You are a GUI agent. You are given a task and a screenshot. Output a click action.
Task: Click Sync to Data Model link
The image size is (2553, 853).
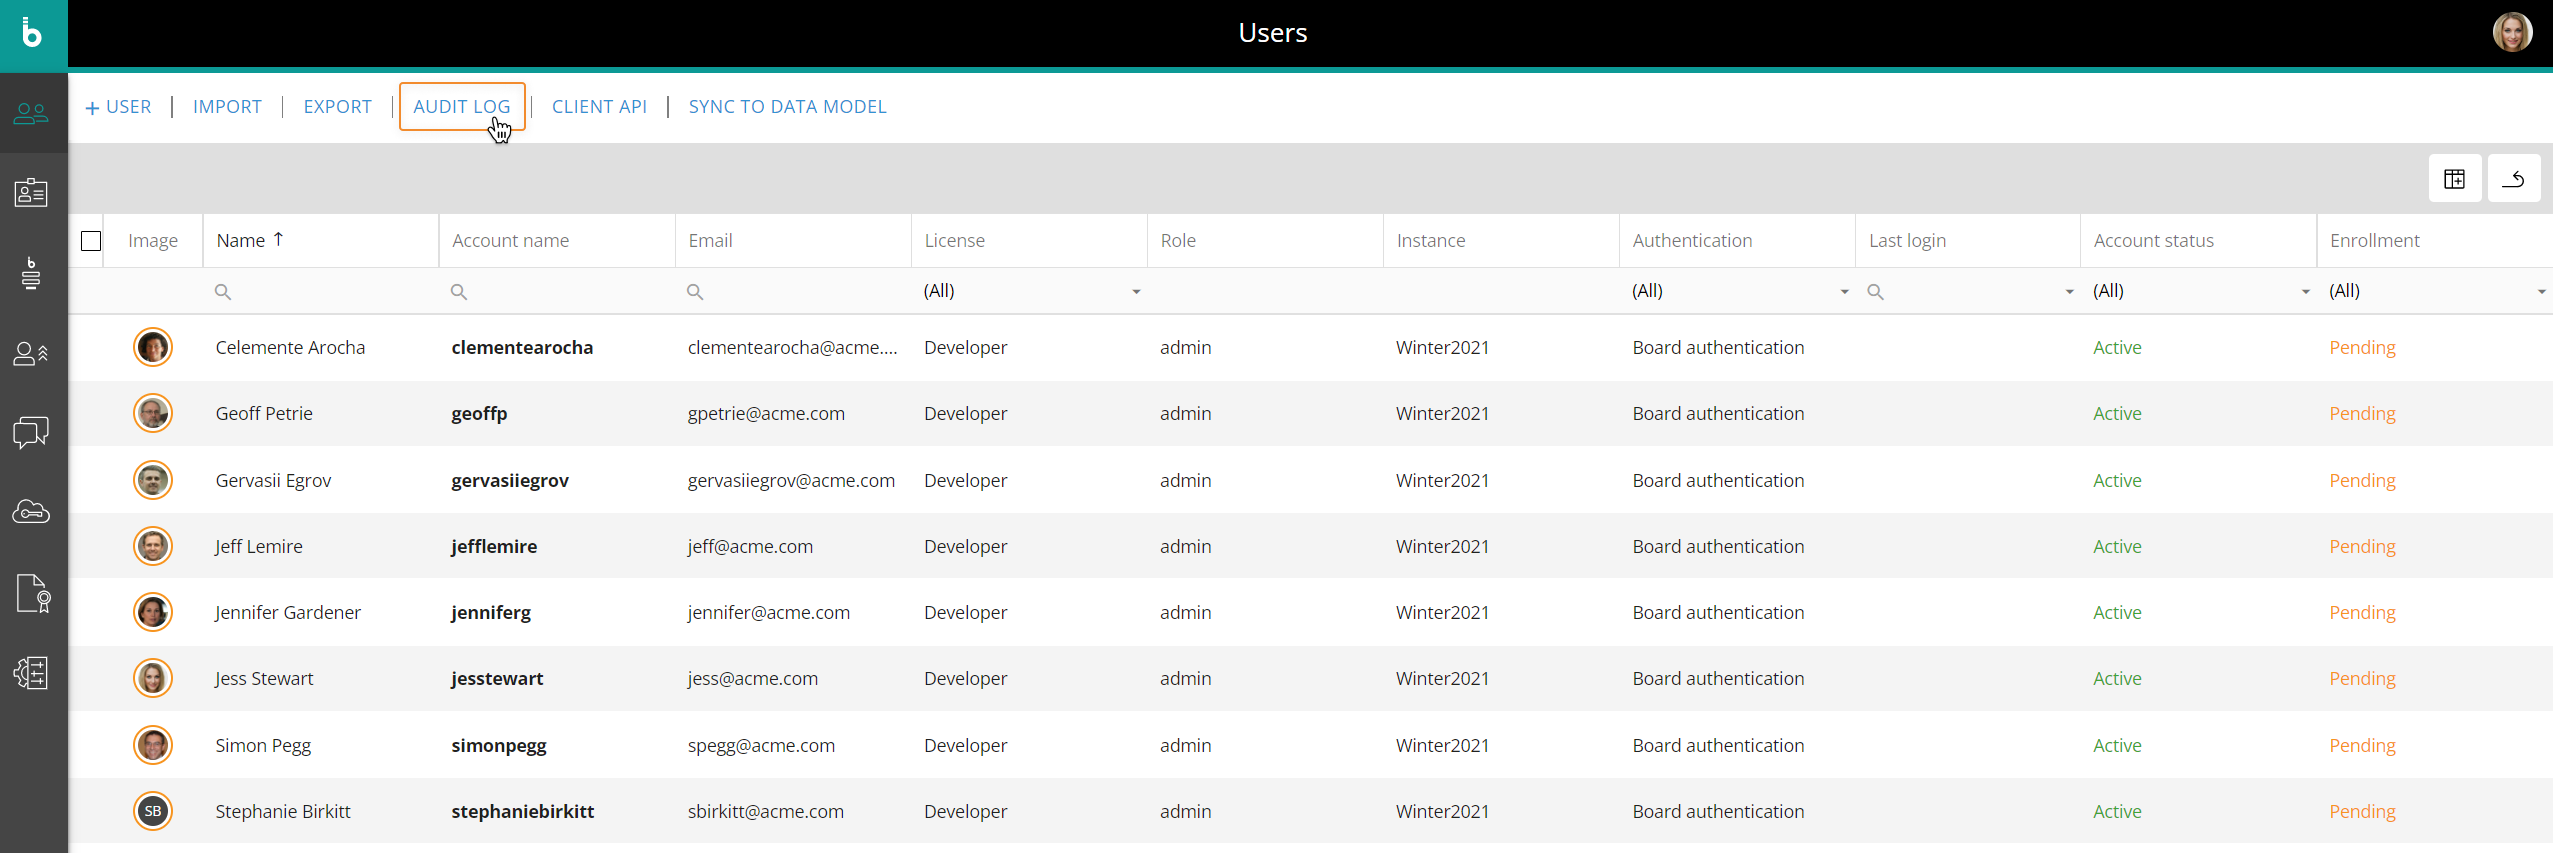pos(787,107)
